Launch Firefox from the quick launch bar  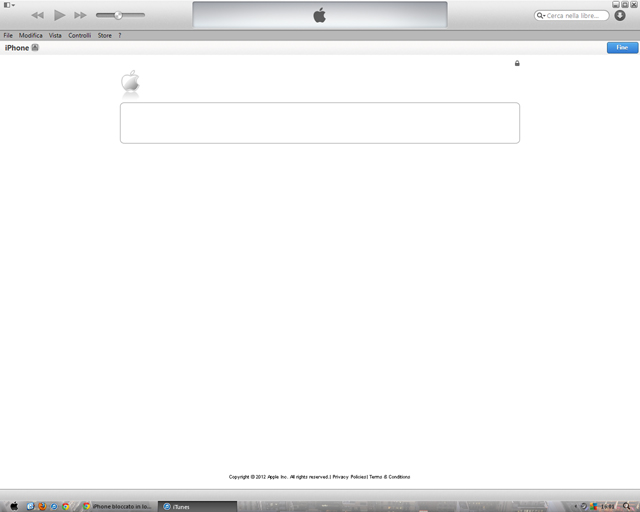[x=42, y=506]
